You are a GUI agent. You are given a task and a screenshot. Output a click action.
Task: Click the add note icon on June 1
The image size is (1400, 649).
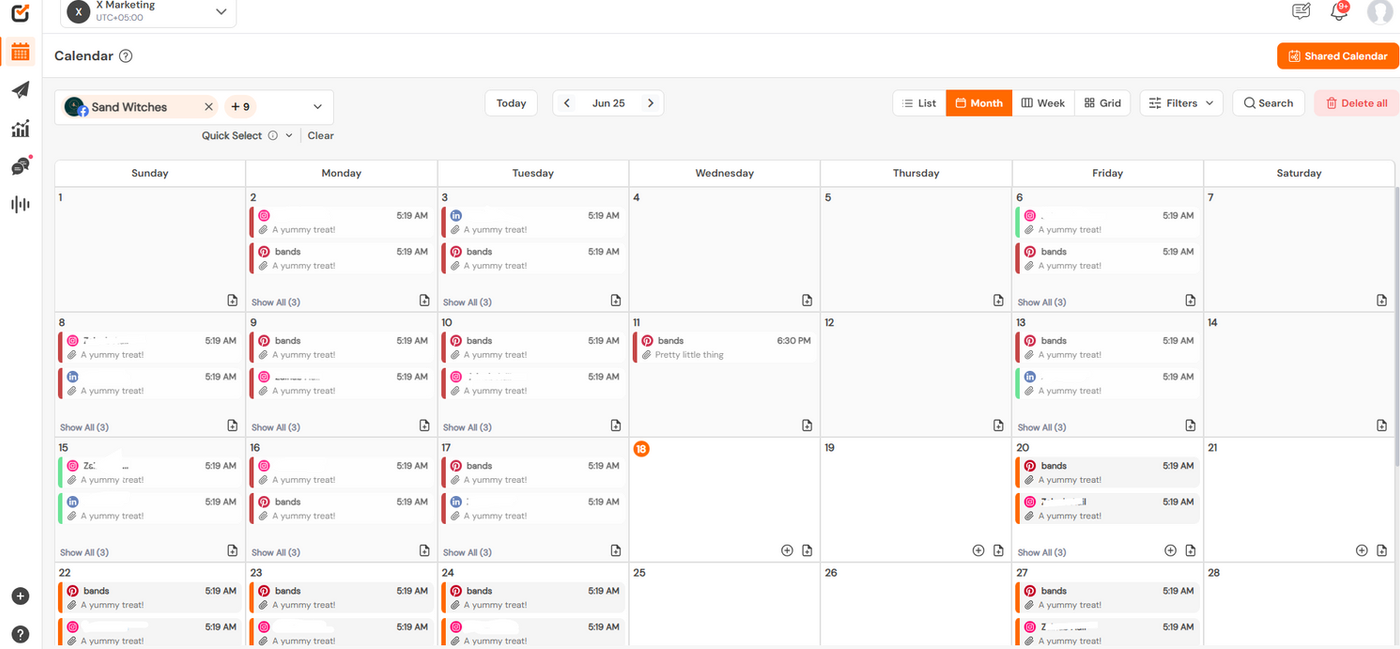232,300
